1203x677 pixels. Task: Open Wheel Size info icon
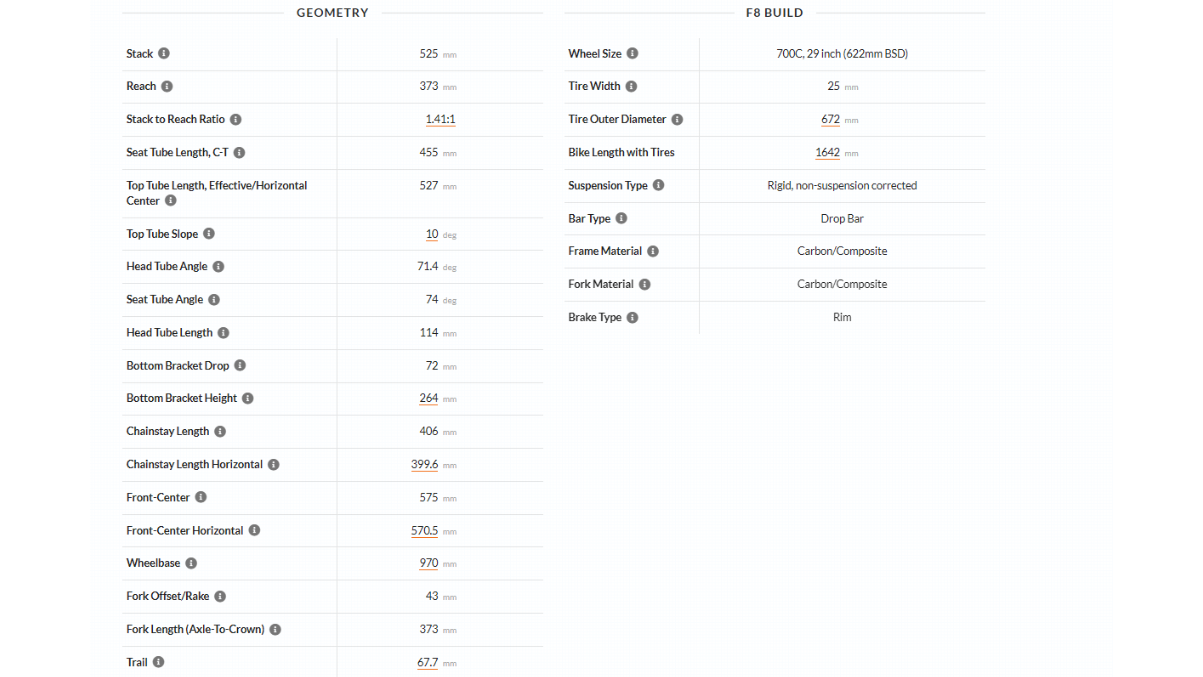[632, 54]
